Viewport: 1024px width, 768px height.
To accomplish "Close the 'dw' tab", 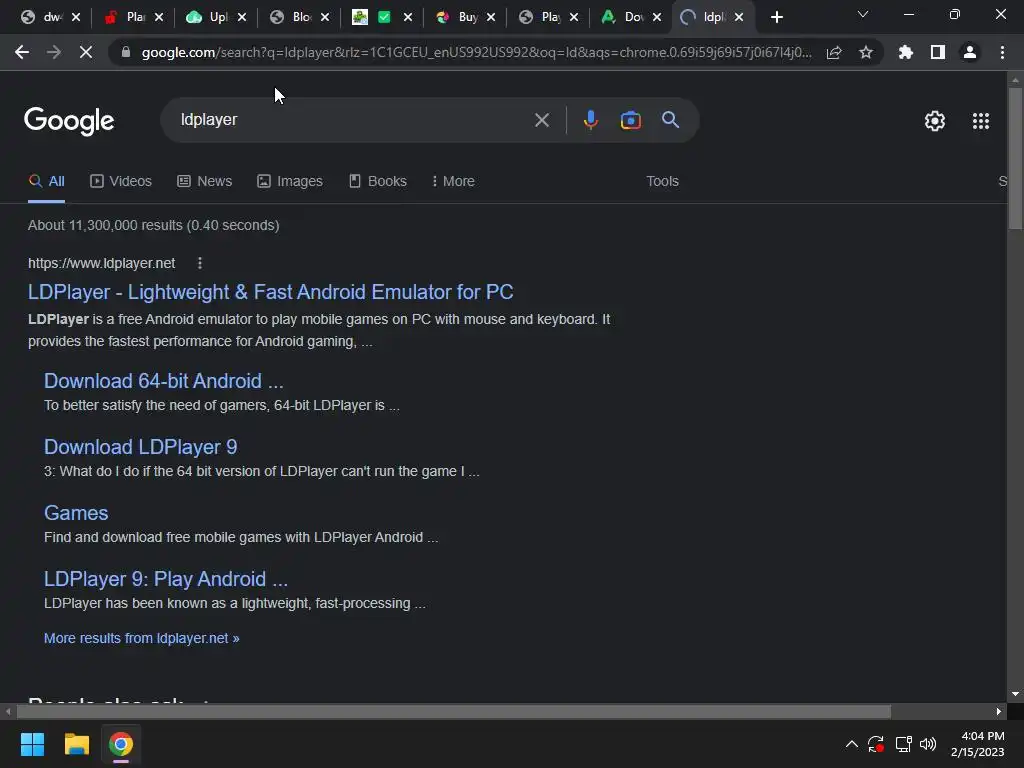I will click(76, 18).
